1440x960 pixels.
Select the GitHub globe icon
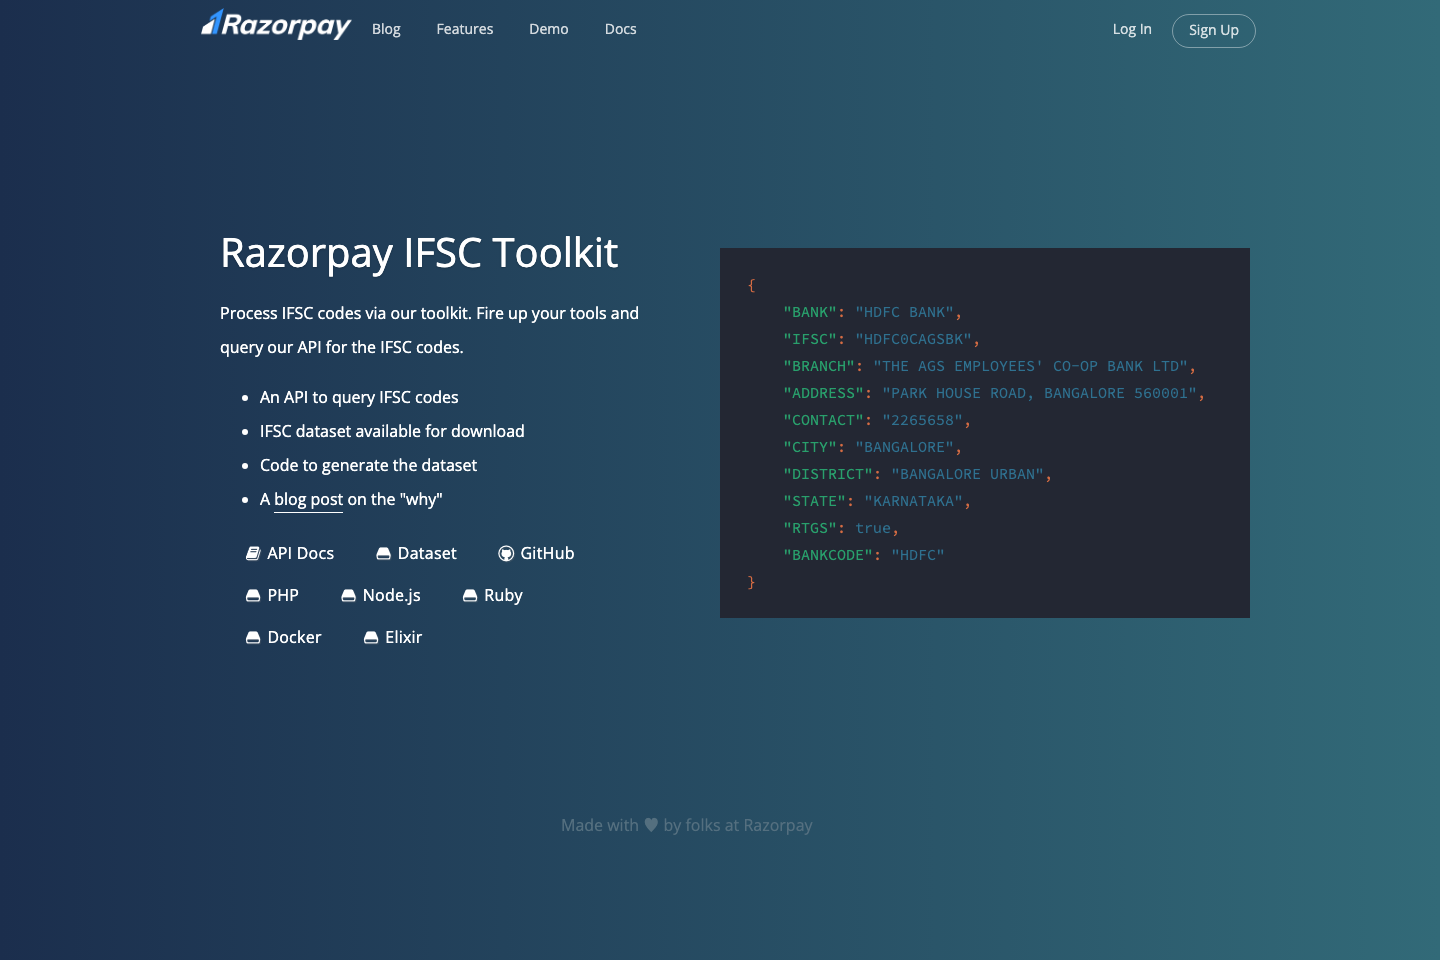[507, 553]
